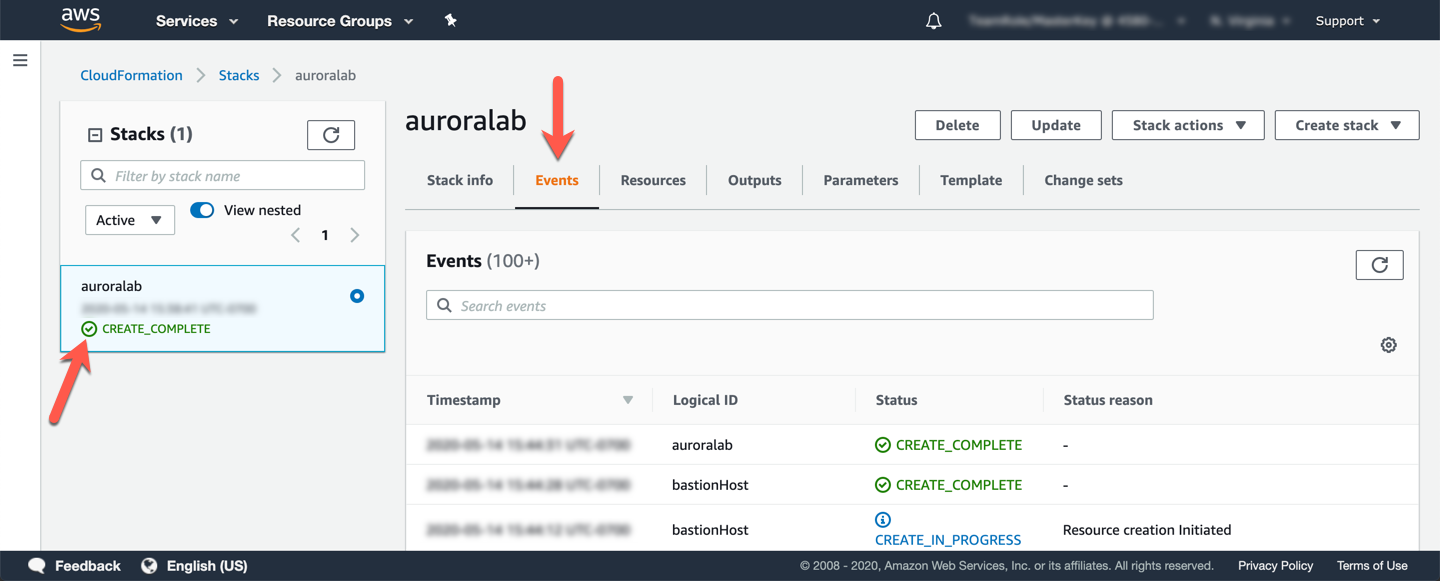
Task: Open the account name menu
Action: 1077,21
